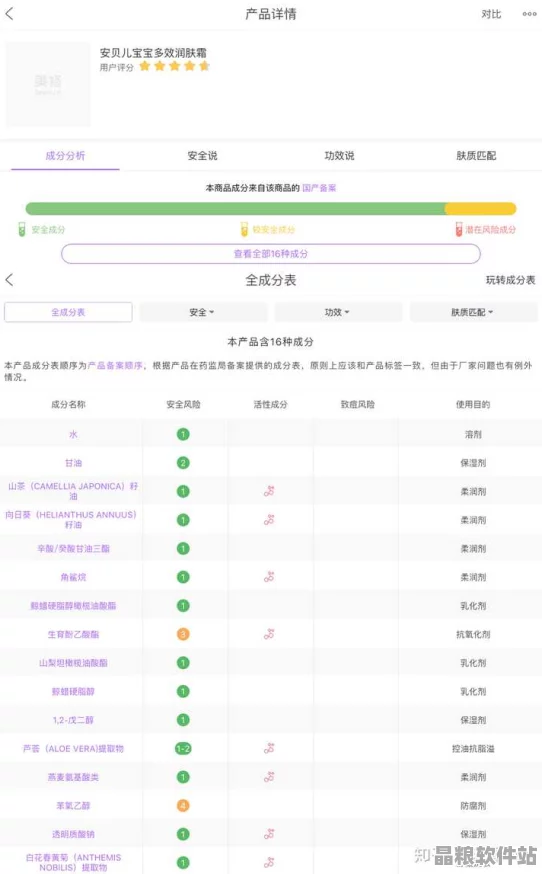Click orange score 3 badge for 生育酚乙酸酯

183,634
